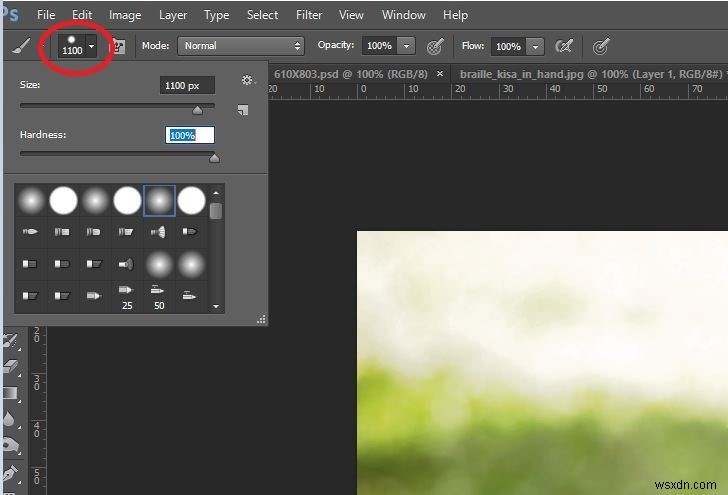Viewport: 728px width, 495px height.
Task: Open the blending Mode dropdown
Action: [241, 46]
